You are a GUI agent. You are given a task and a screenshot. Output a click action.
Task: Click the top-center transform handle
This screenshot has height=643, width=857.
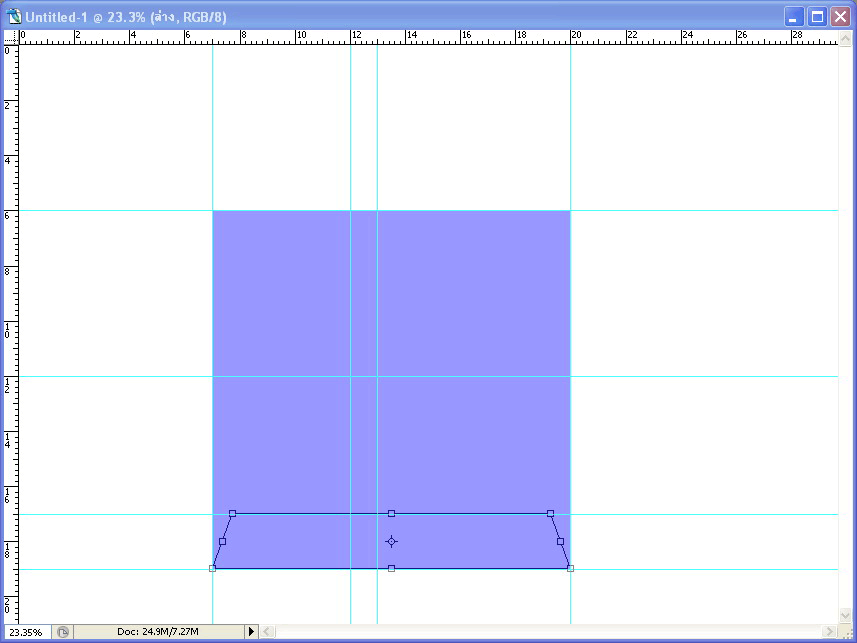pos(391,513)
